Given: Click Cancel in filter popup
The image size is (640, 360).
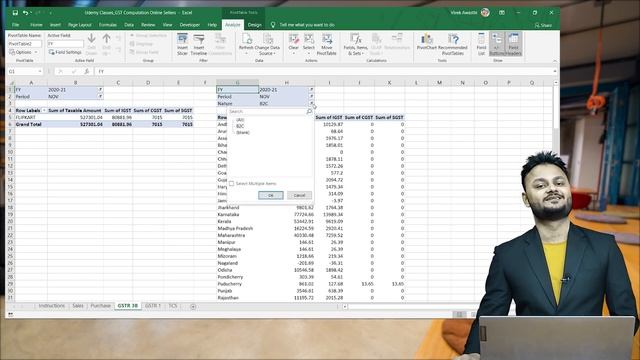Looking at the screenshot, I should 299,196.
